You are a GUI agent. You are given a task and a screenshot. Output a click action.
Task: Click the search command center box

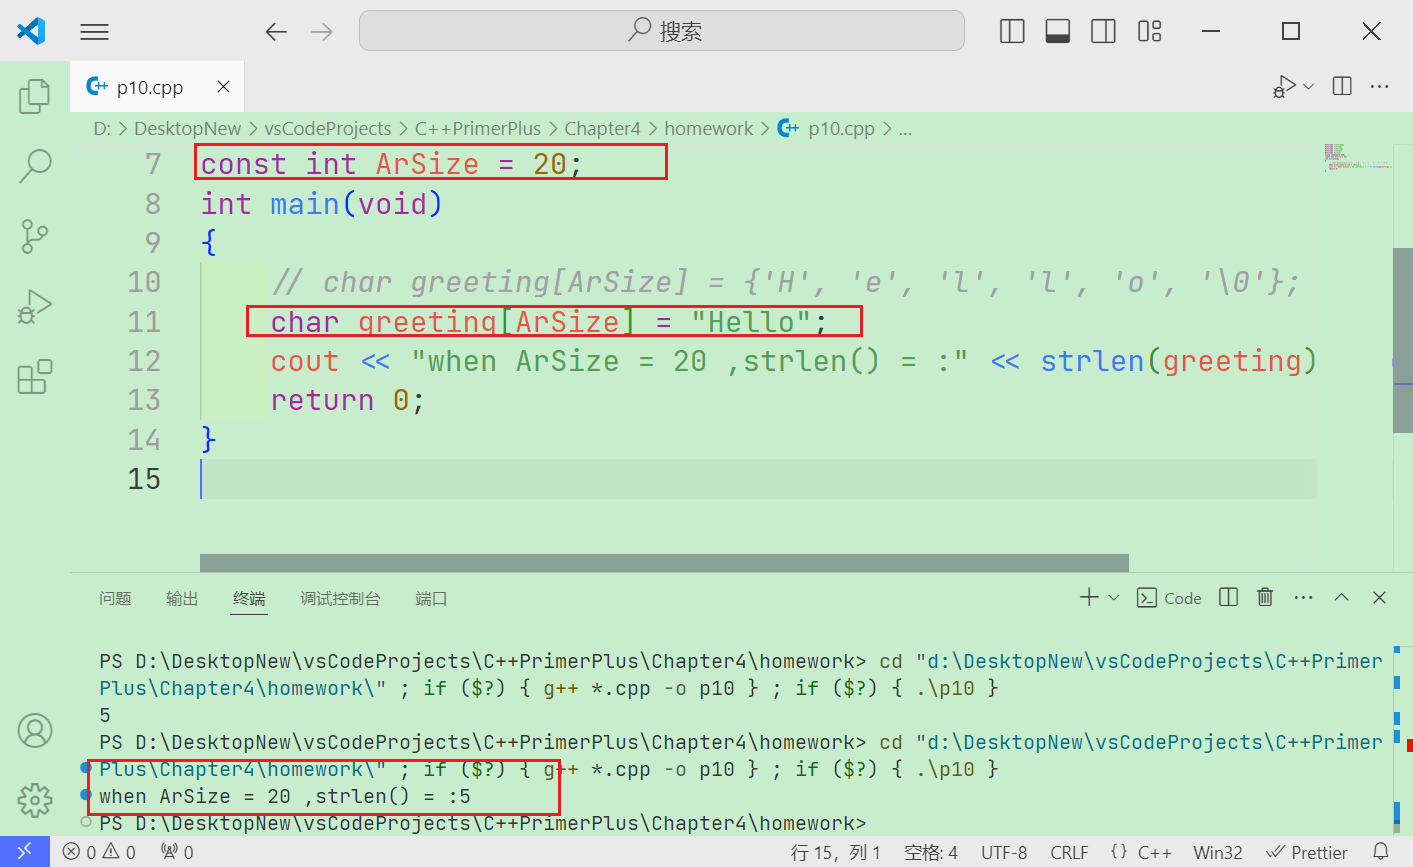pos(662,31)
